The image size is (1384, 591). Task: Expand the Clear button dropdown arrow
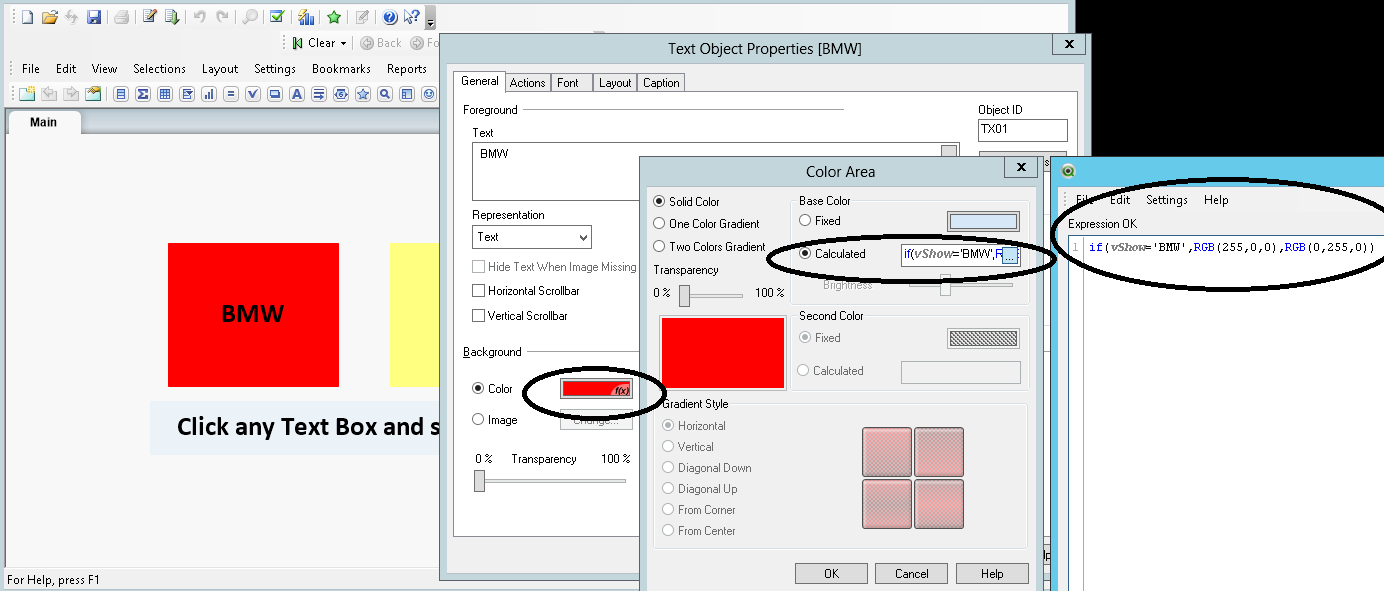[343, 43]
